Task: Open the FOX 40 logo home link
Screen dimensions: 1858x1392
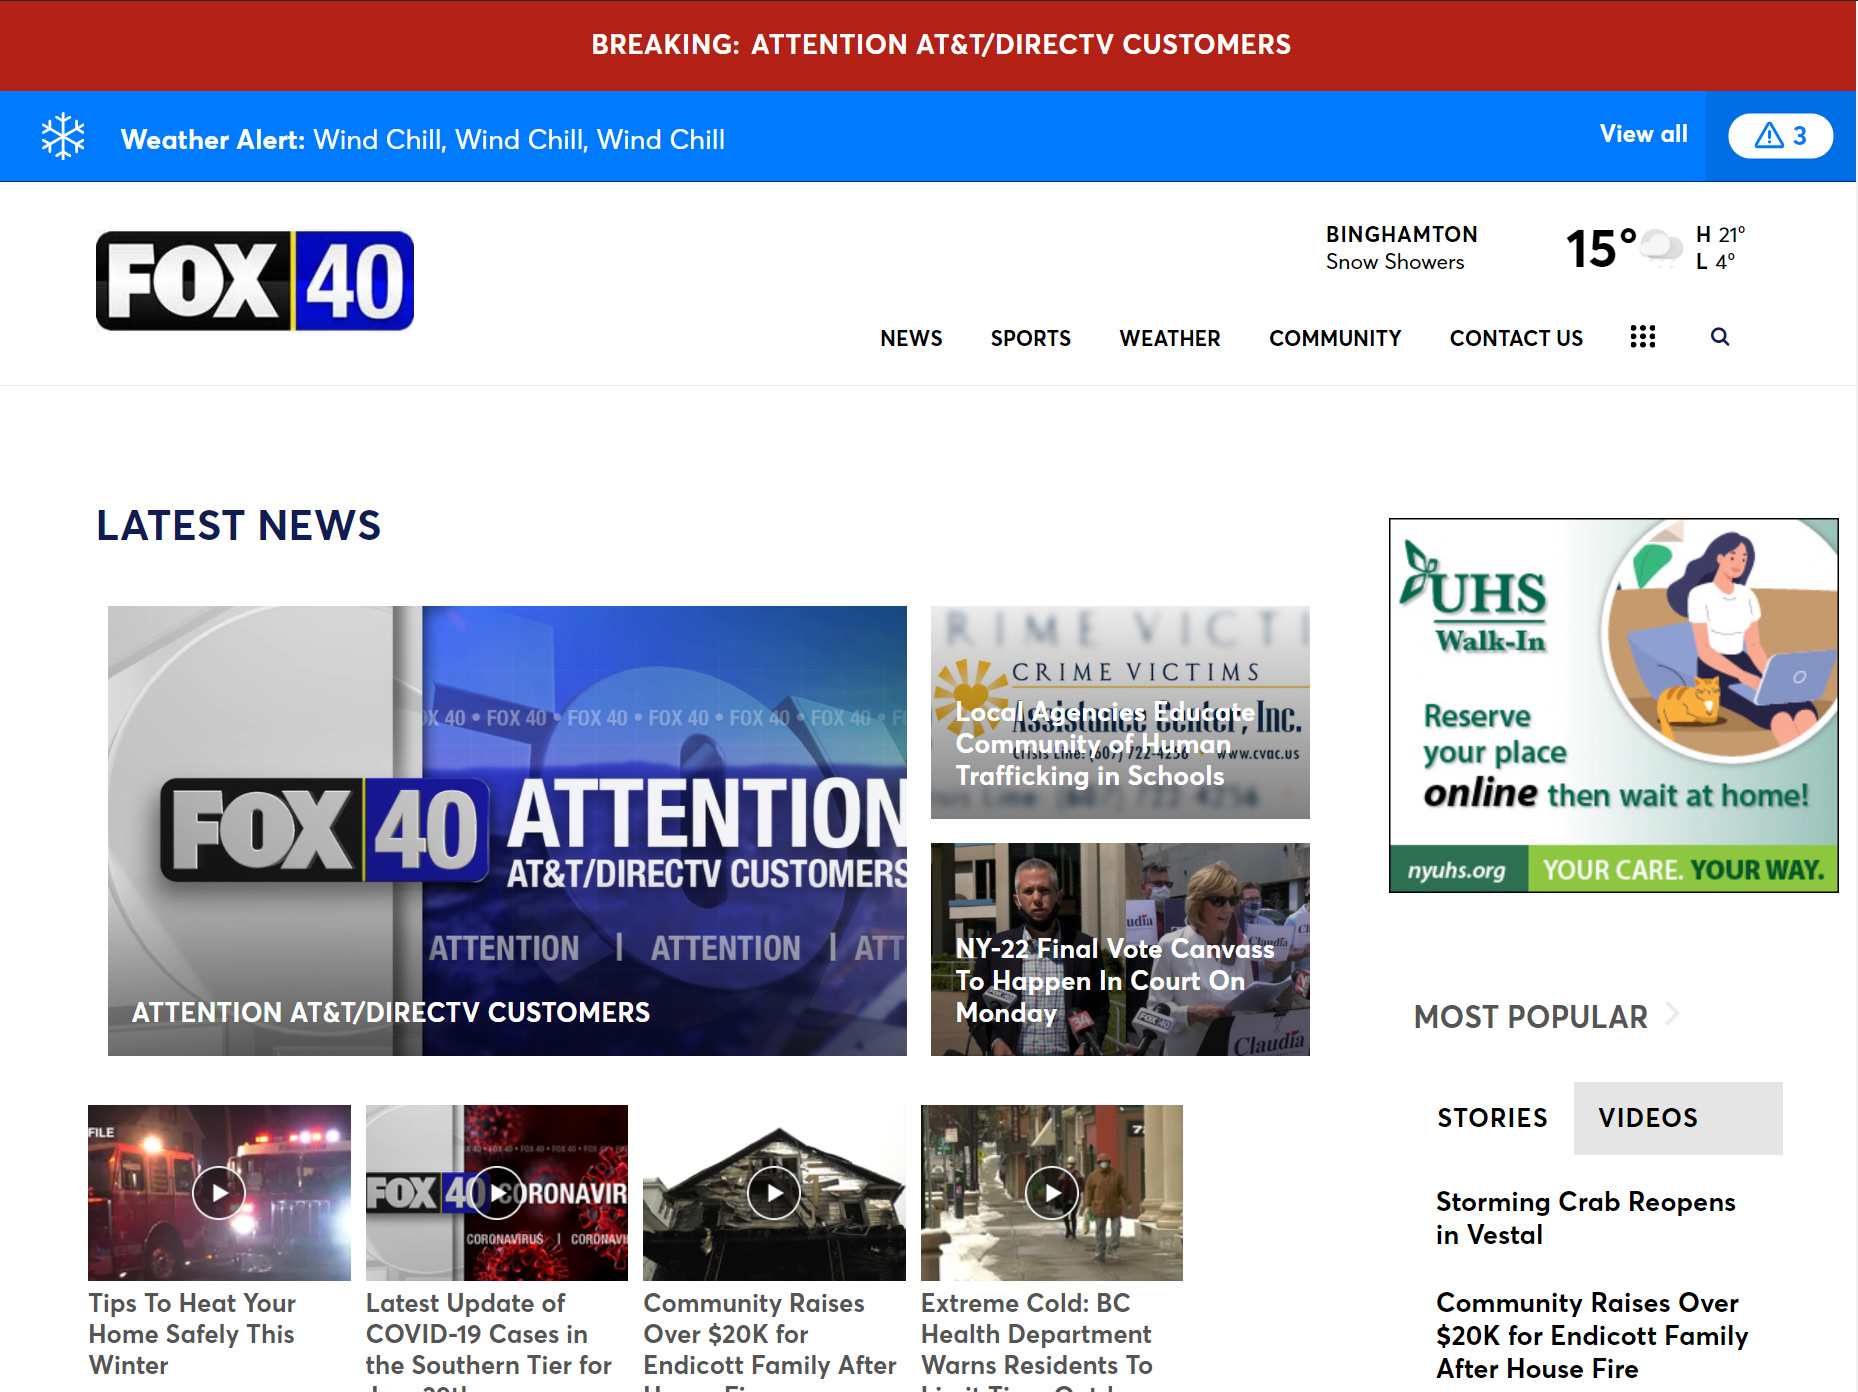Action: coord(255,281)
